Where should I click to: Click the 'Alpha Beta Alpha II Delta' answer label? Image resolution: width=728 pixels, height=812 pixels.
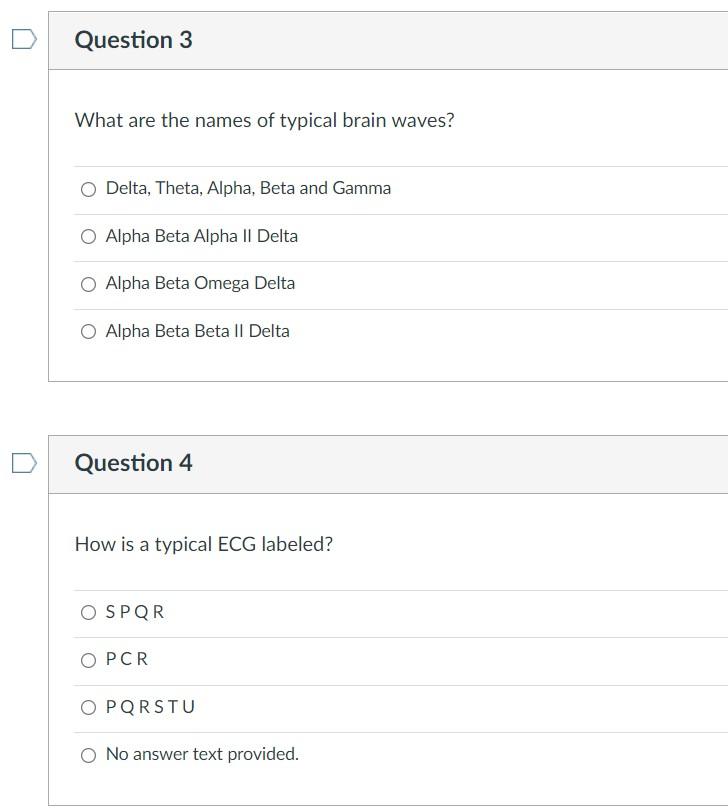pos(202,236)
